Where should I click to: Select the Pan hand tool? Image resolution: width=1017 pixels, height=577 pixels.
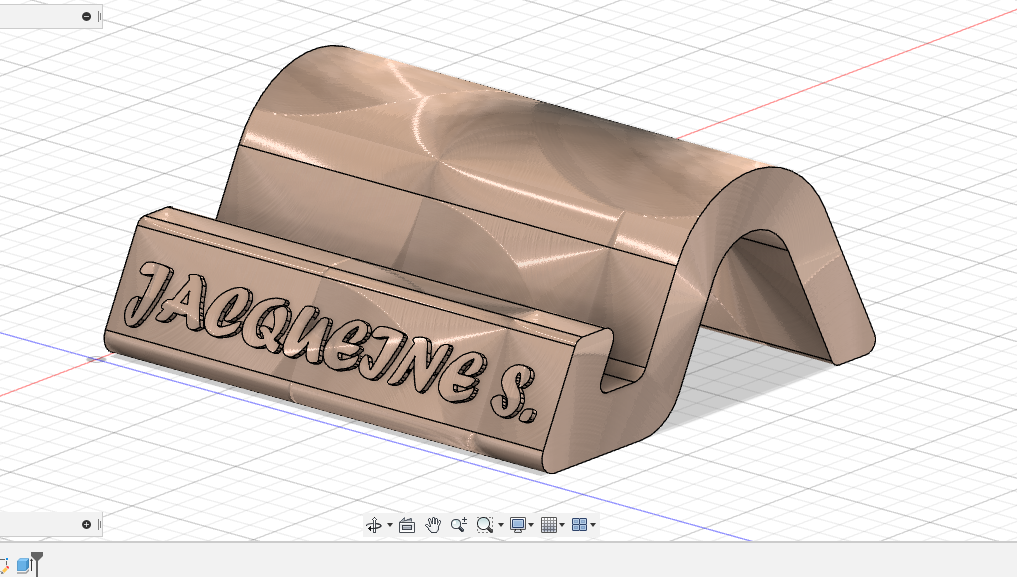pyautogui.click(x=433, y=525)
